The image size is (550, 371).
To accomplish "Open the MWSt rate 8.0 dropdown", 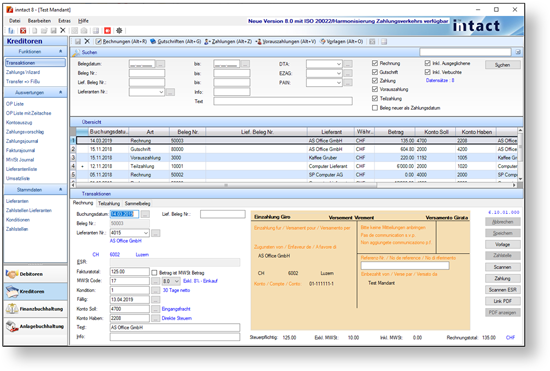I will pyautogui.click(x=176, y=281).
